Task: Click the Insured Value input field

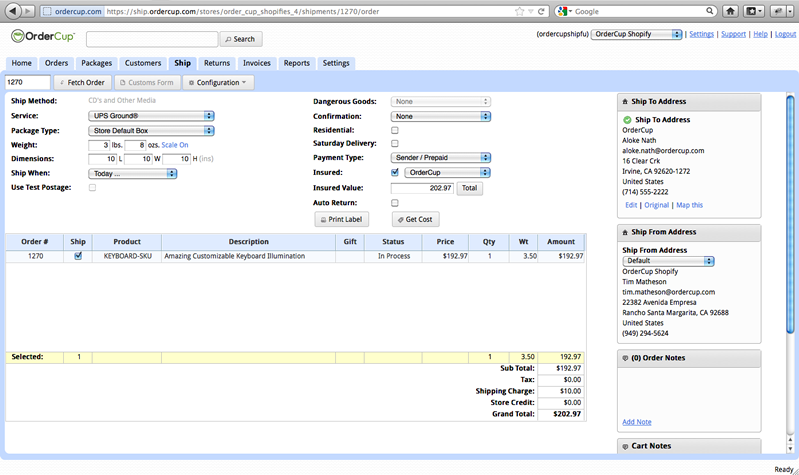Action: click(422, 188)
